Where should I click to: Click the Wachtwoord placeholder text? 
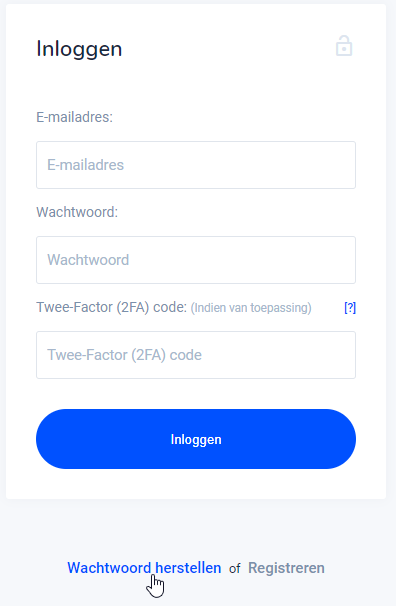click(x=88, y=260)
